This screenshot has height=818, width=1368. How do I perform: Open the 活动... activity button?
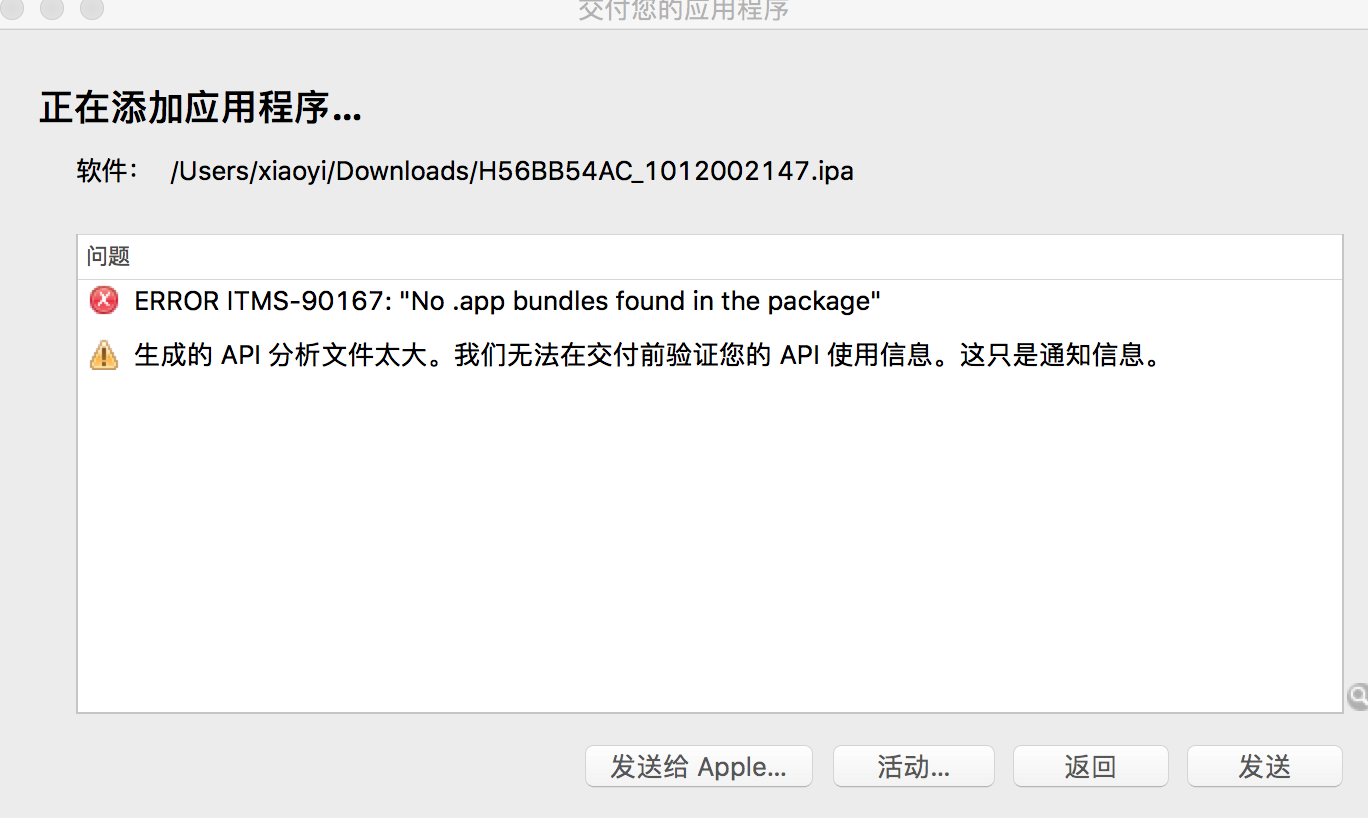[913, 767]
